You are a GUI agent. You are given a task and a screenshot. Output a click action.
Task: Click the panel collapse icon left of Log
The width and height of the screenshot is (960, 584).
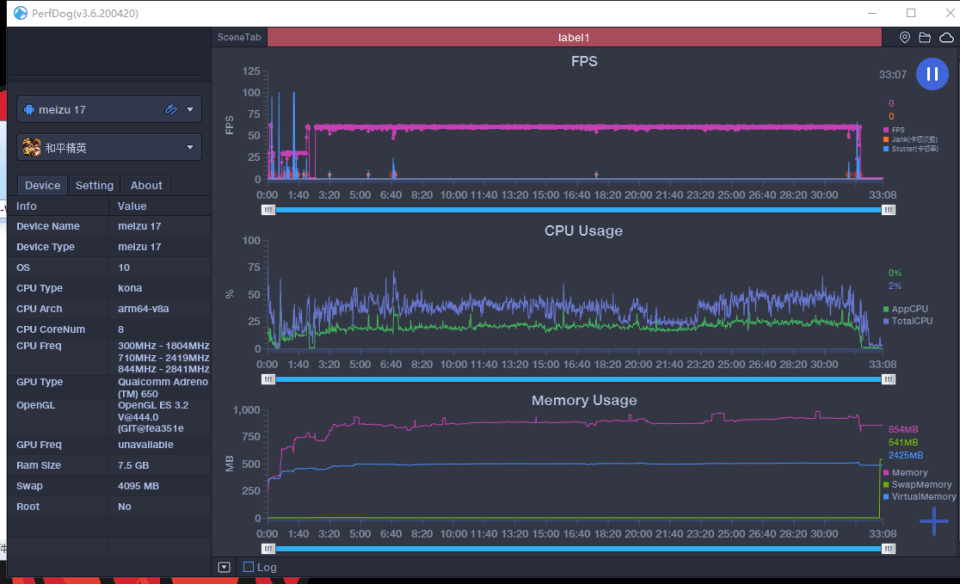coord(224,567)
